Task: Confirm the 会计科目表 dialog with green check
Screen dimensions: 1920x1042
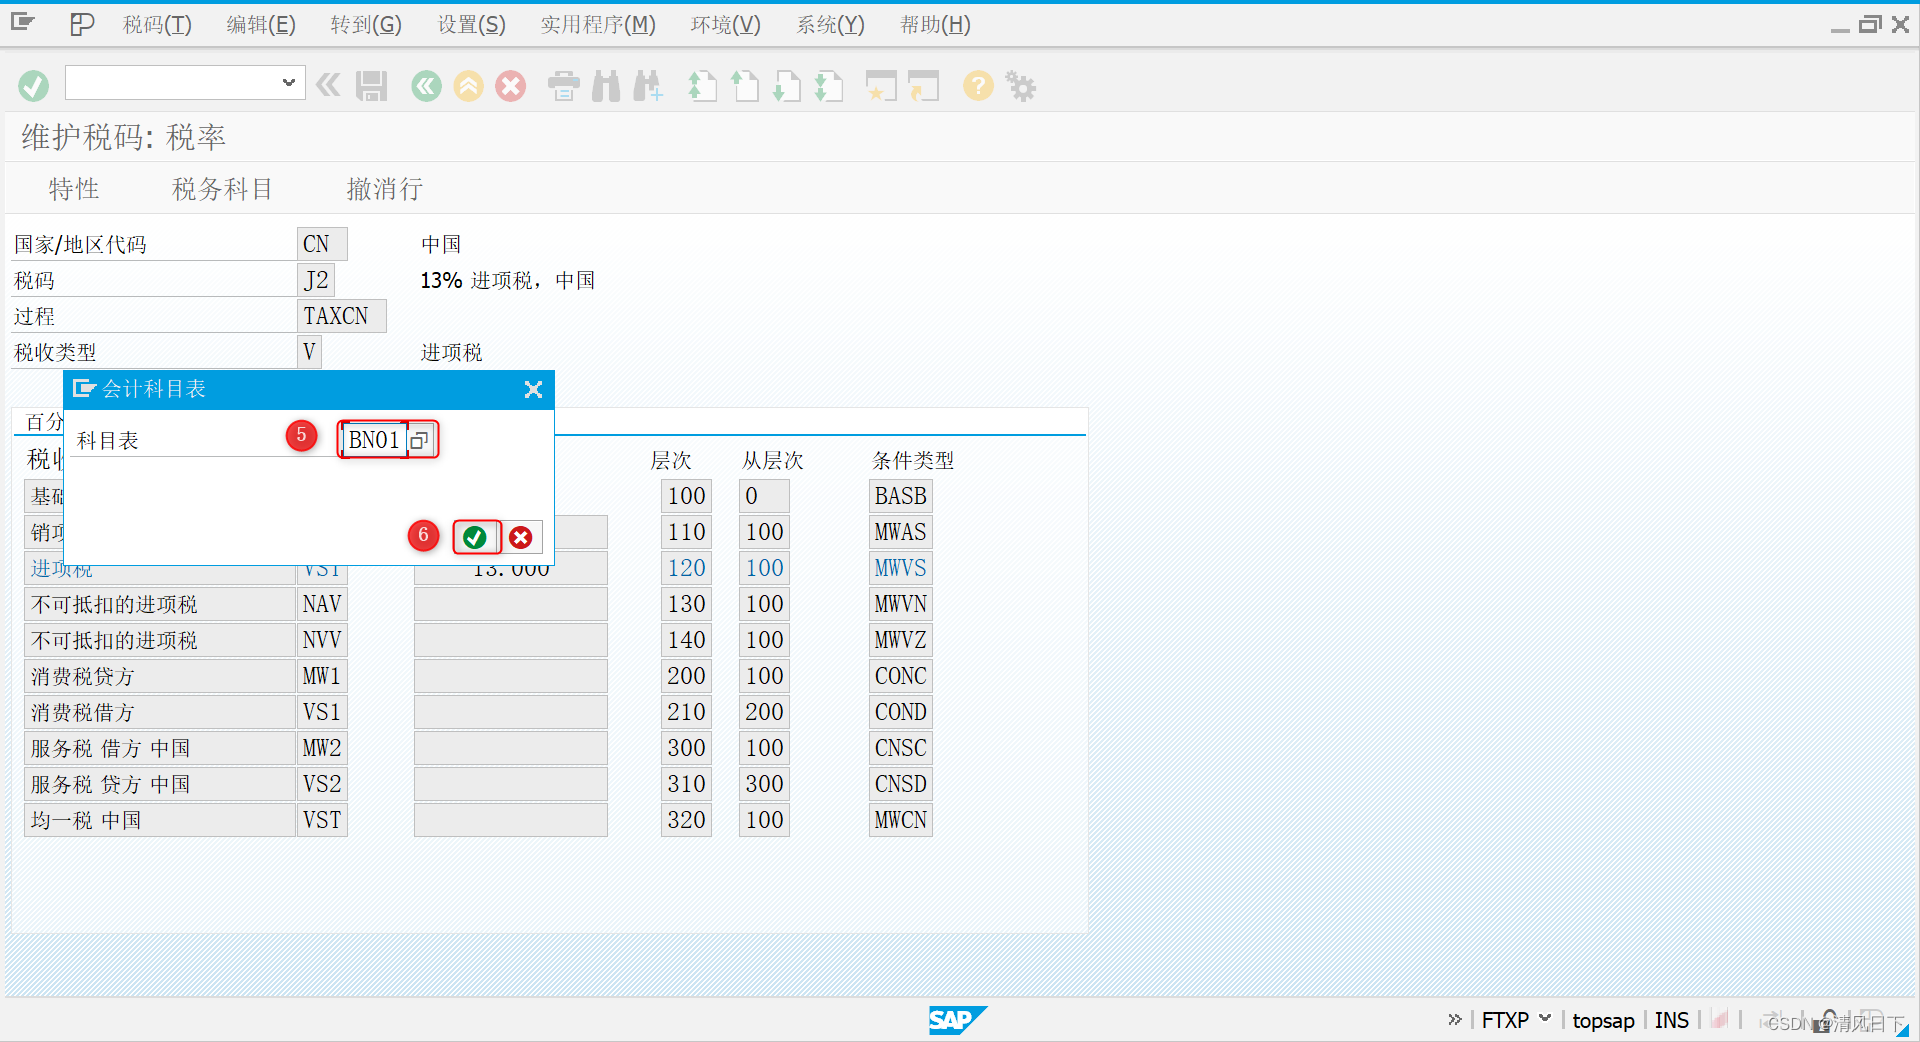Action: point(475,537)
